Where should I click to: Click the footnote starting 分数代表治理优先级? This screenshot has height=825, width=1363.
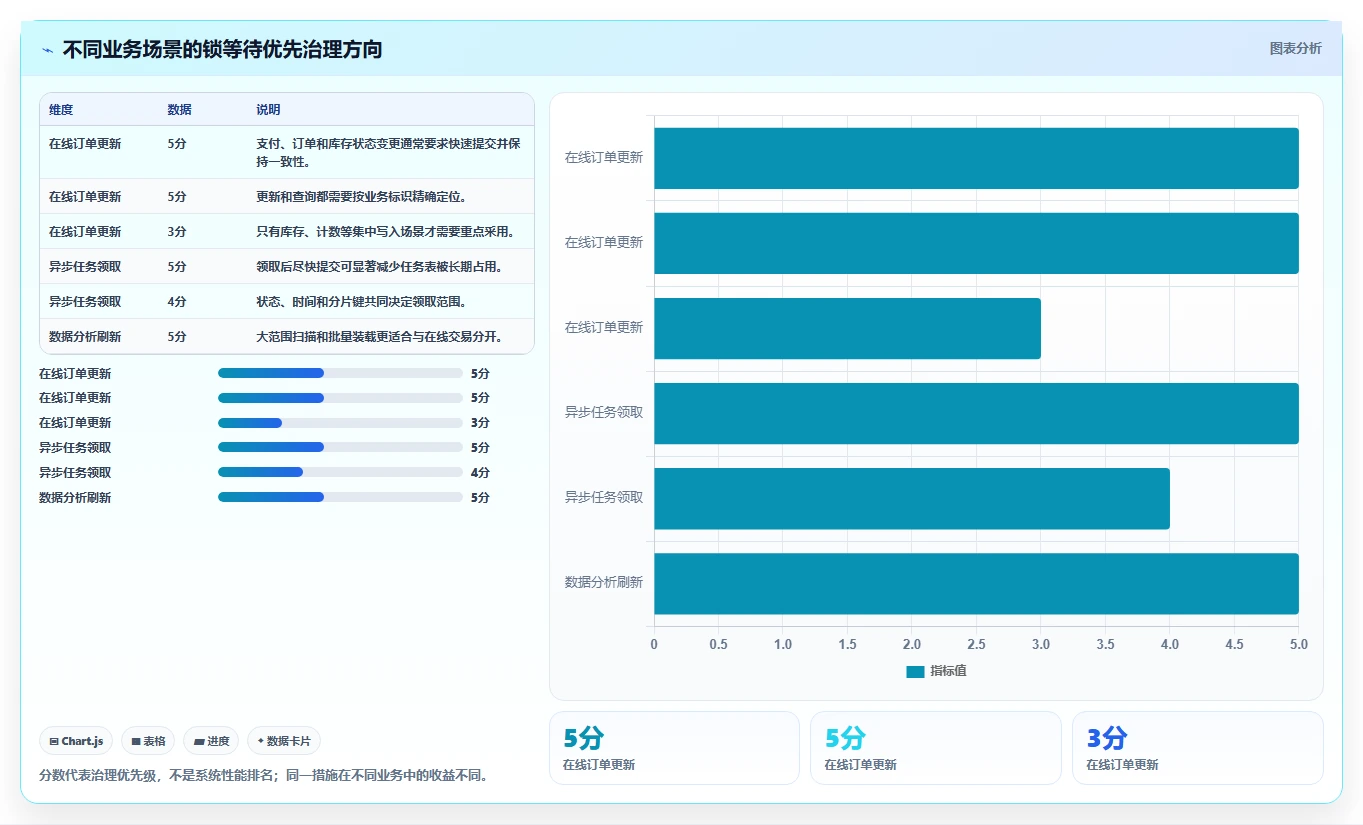[266, 776]
